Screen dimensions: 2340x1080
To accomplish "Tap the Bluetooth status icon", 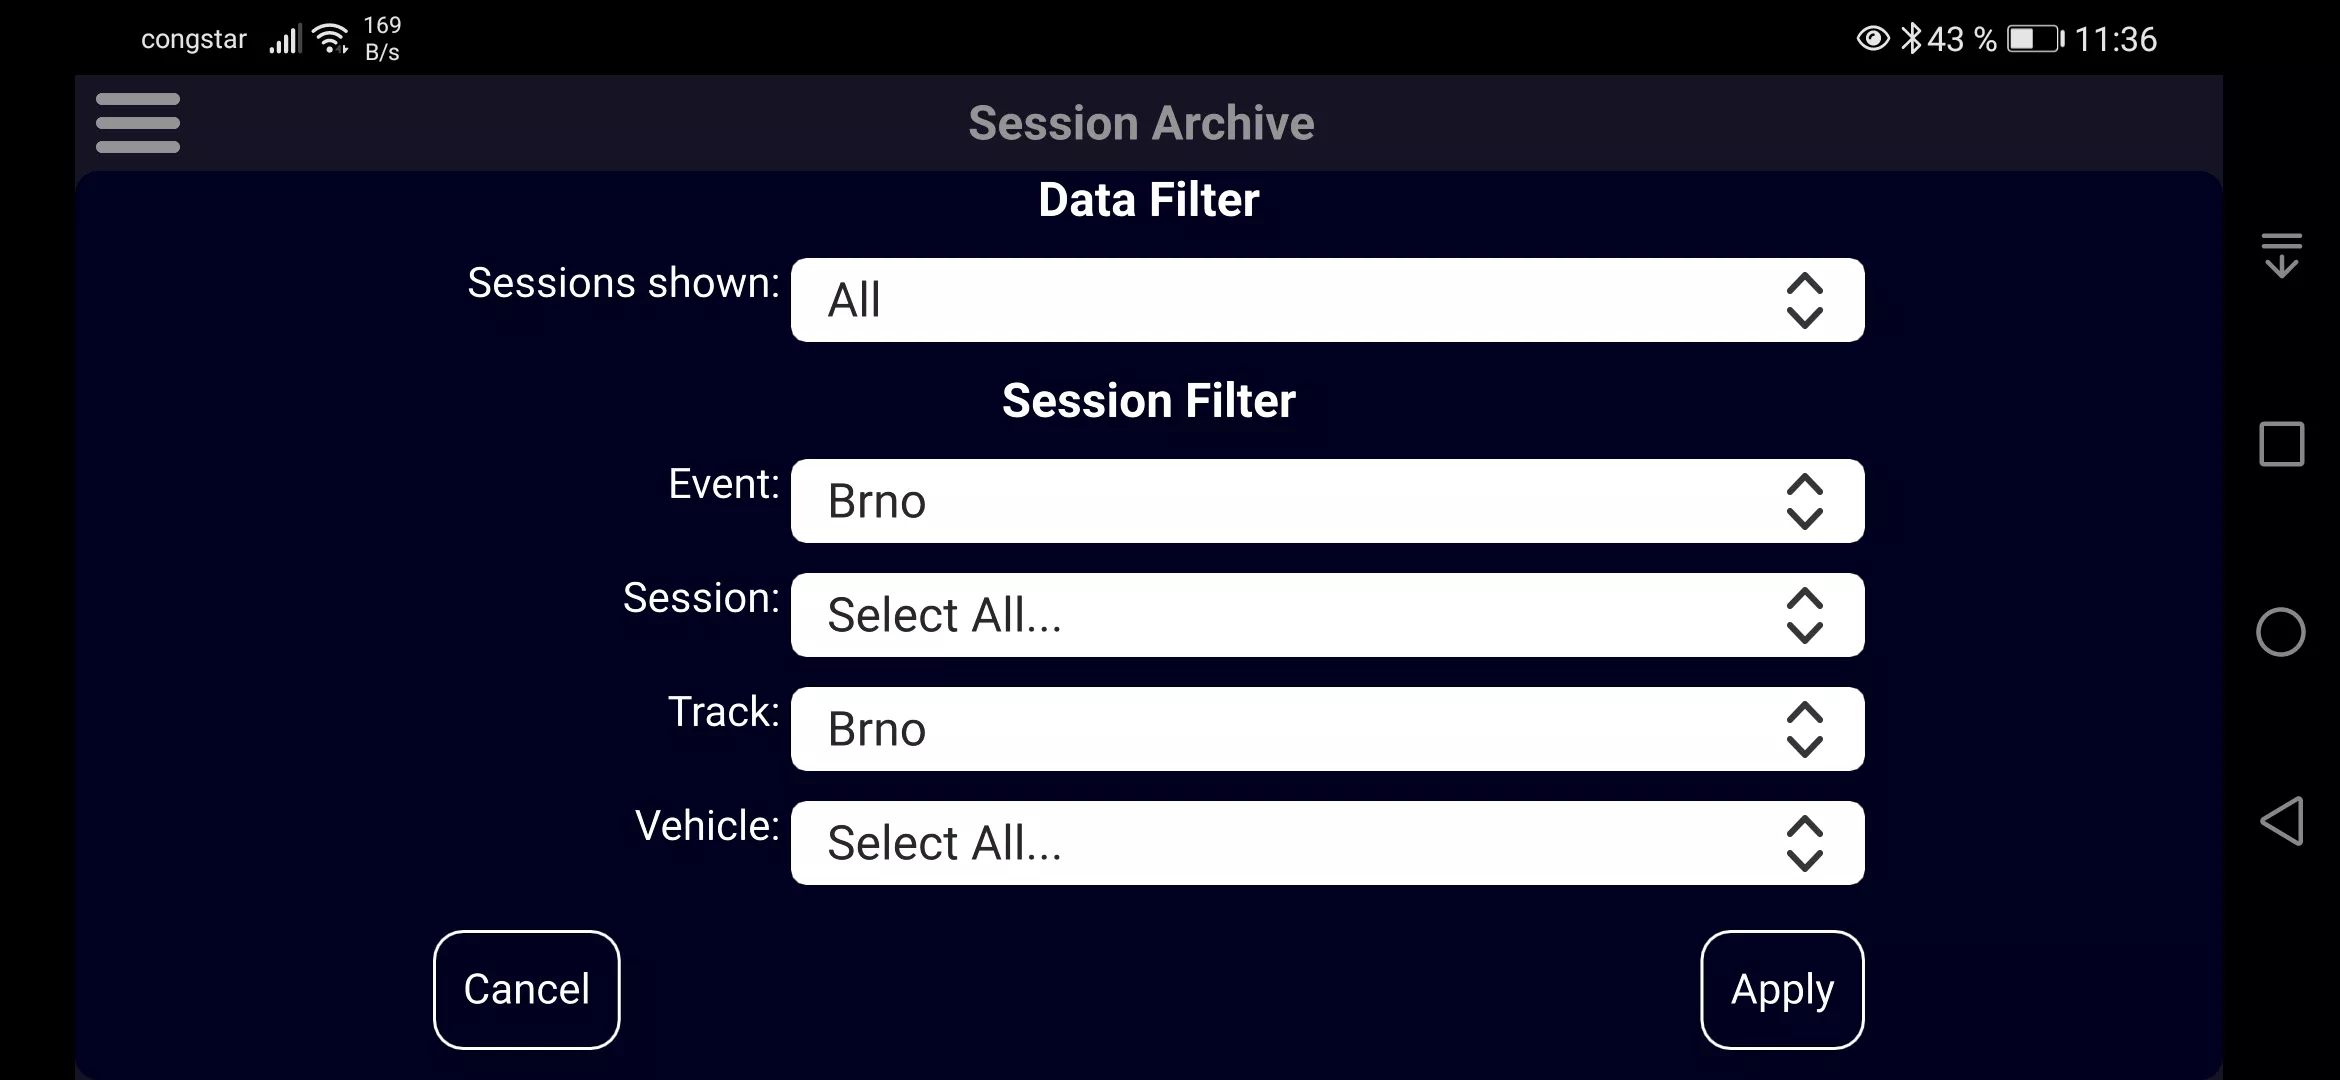I will (x=1911, y=39).
